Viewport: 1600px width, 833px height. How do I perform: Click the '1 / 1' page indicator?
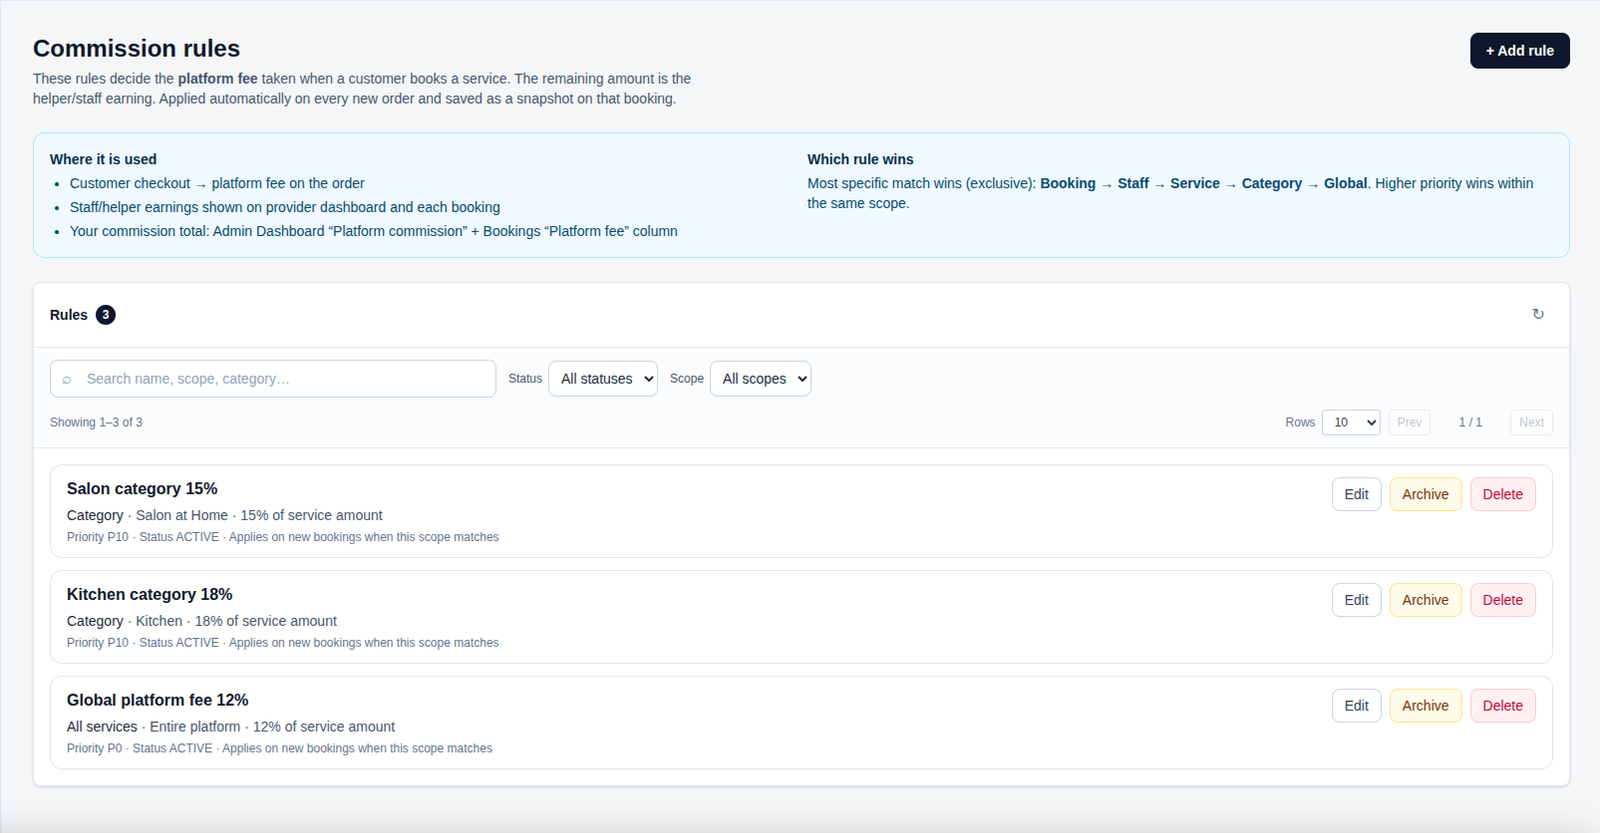(x=1470, y=422)
